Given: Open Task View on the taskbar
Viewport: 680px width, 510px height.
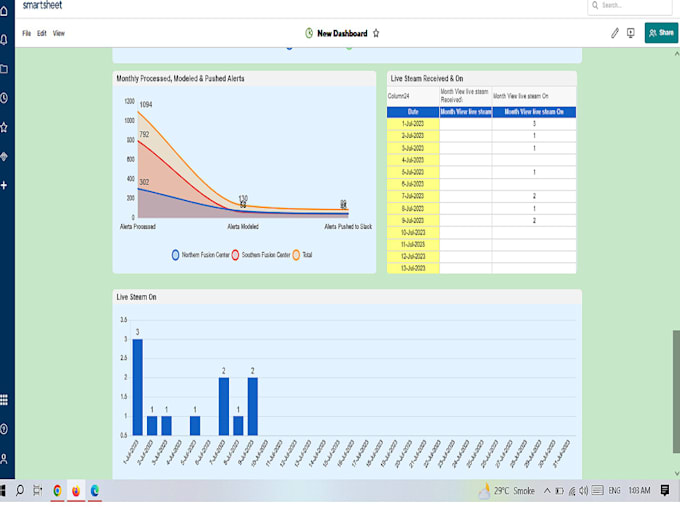Looking at the screenshot, I should [38, 490].
